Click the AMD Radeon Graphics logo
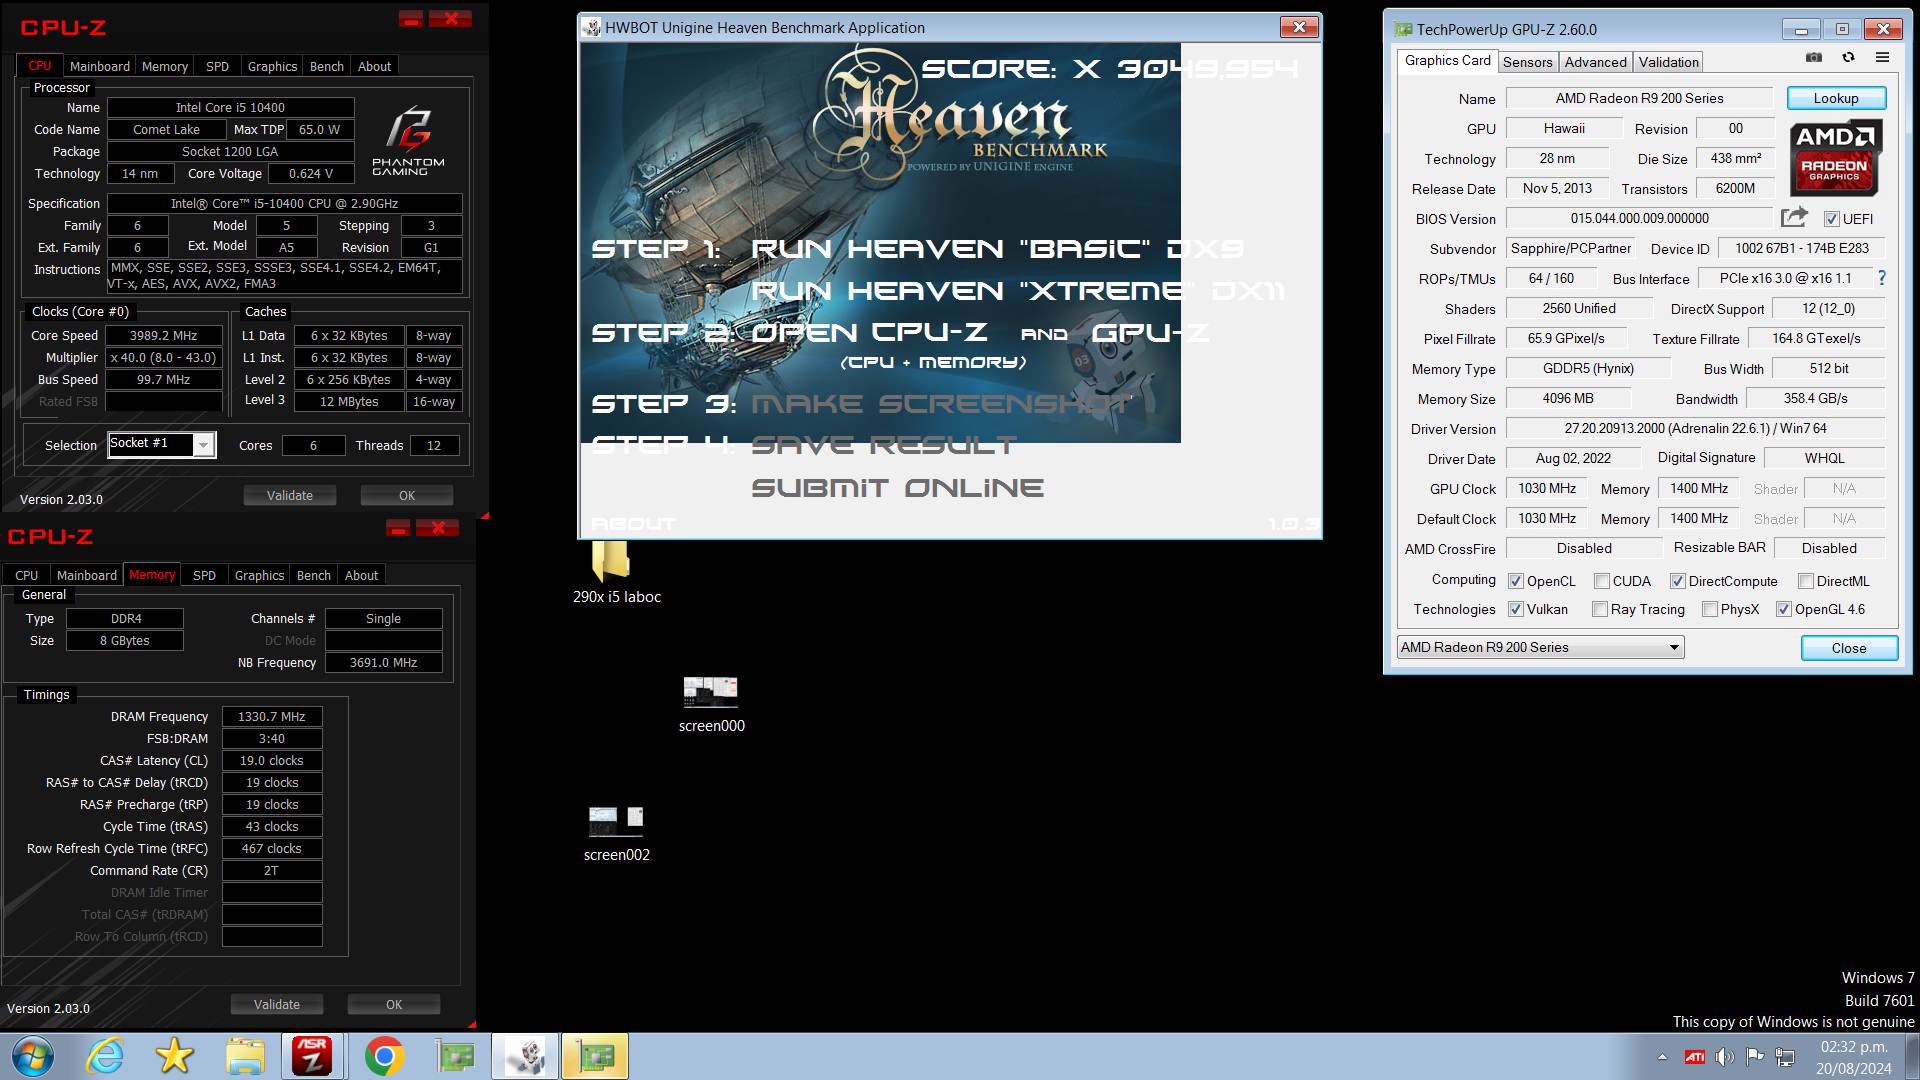 [x=1836, y=157]
